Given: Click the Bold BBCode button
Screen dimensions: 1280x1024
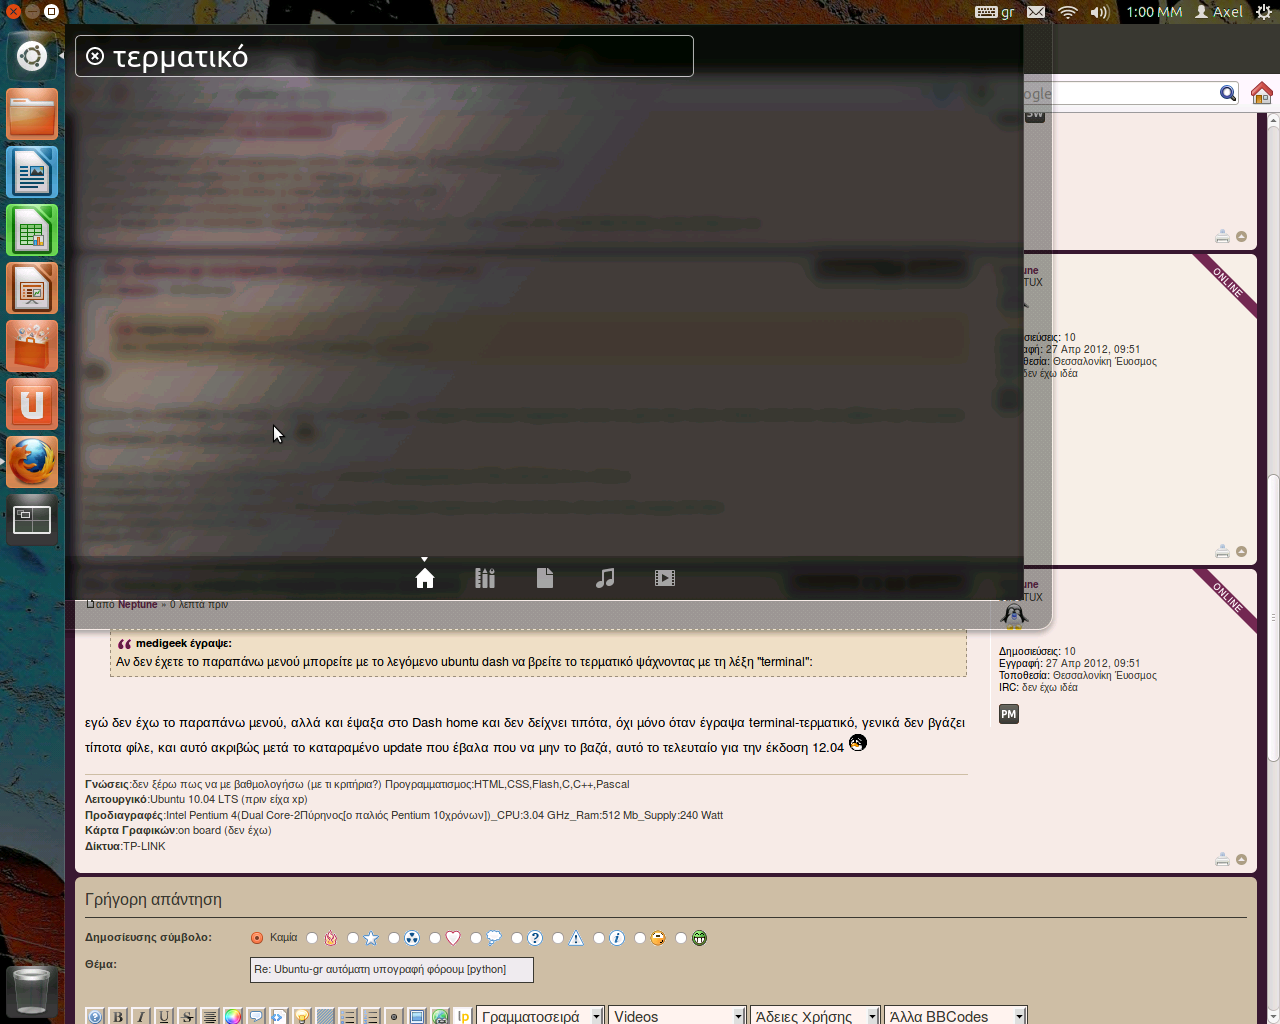Looking at the screenshot, I should click(118, 1016).
